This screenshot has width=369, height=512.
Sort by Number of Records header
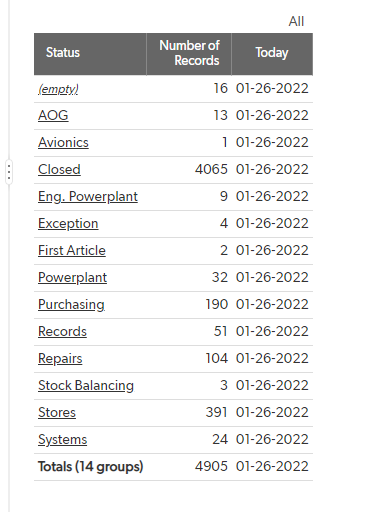[189, 54]
